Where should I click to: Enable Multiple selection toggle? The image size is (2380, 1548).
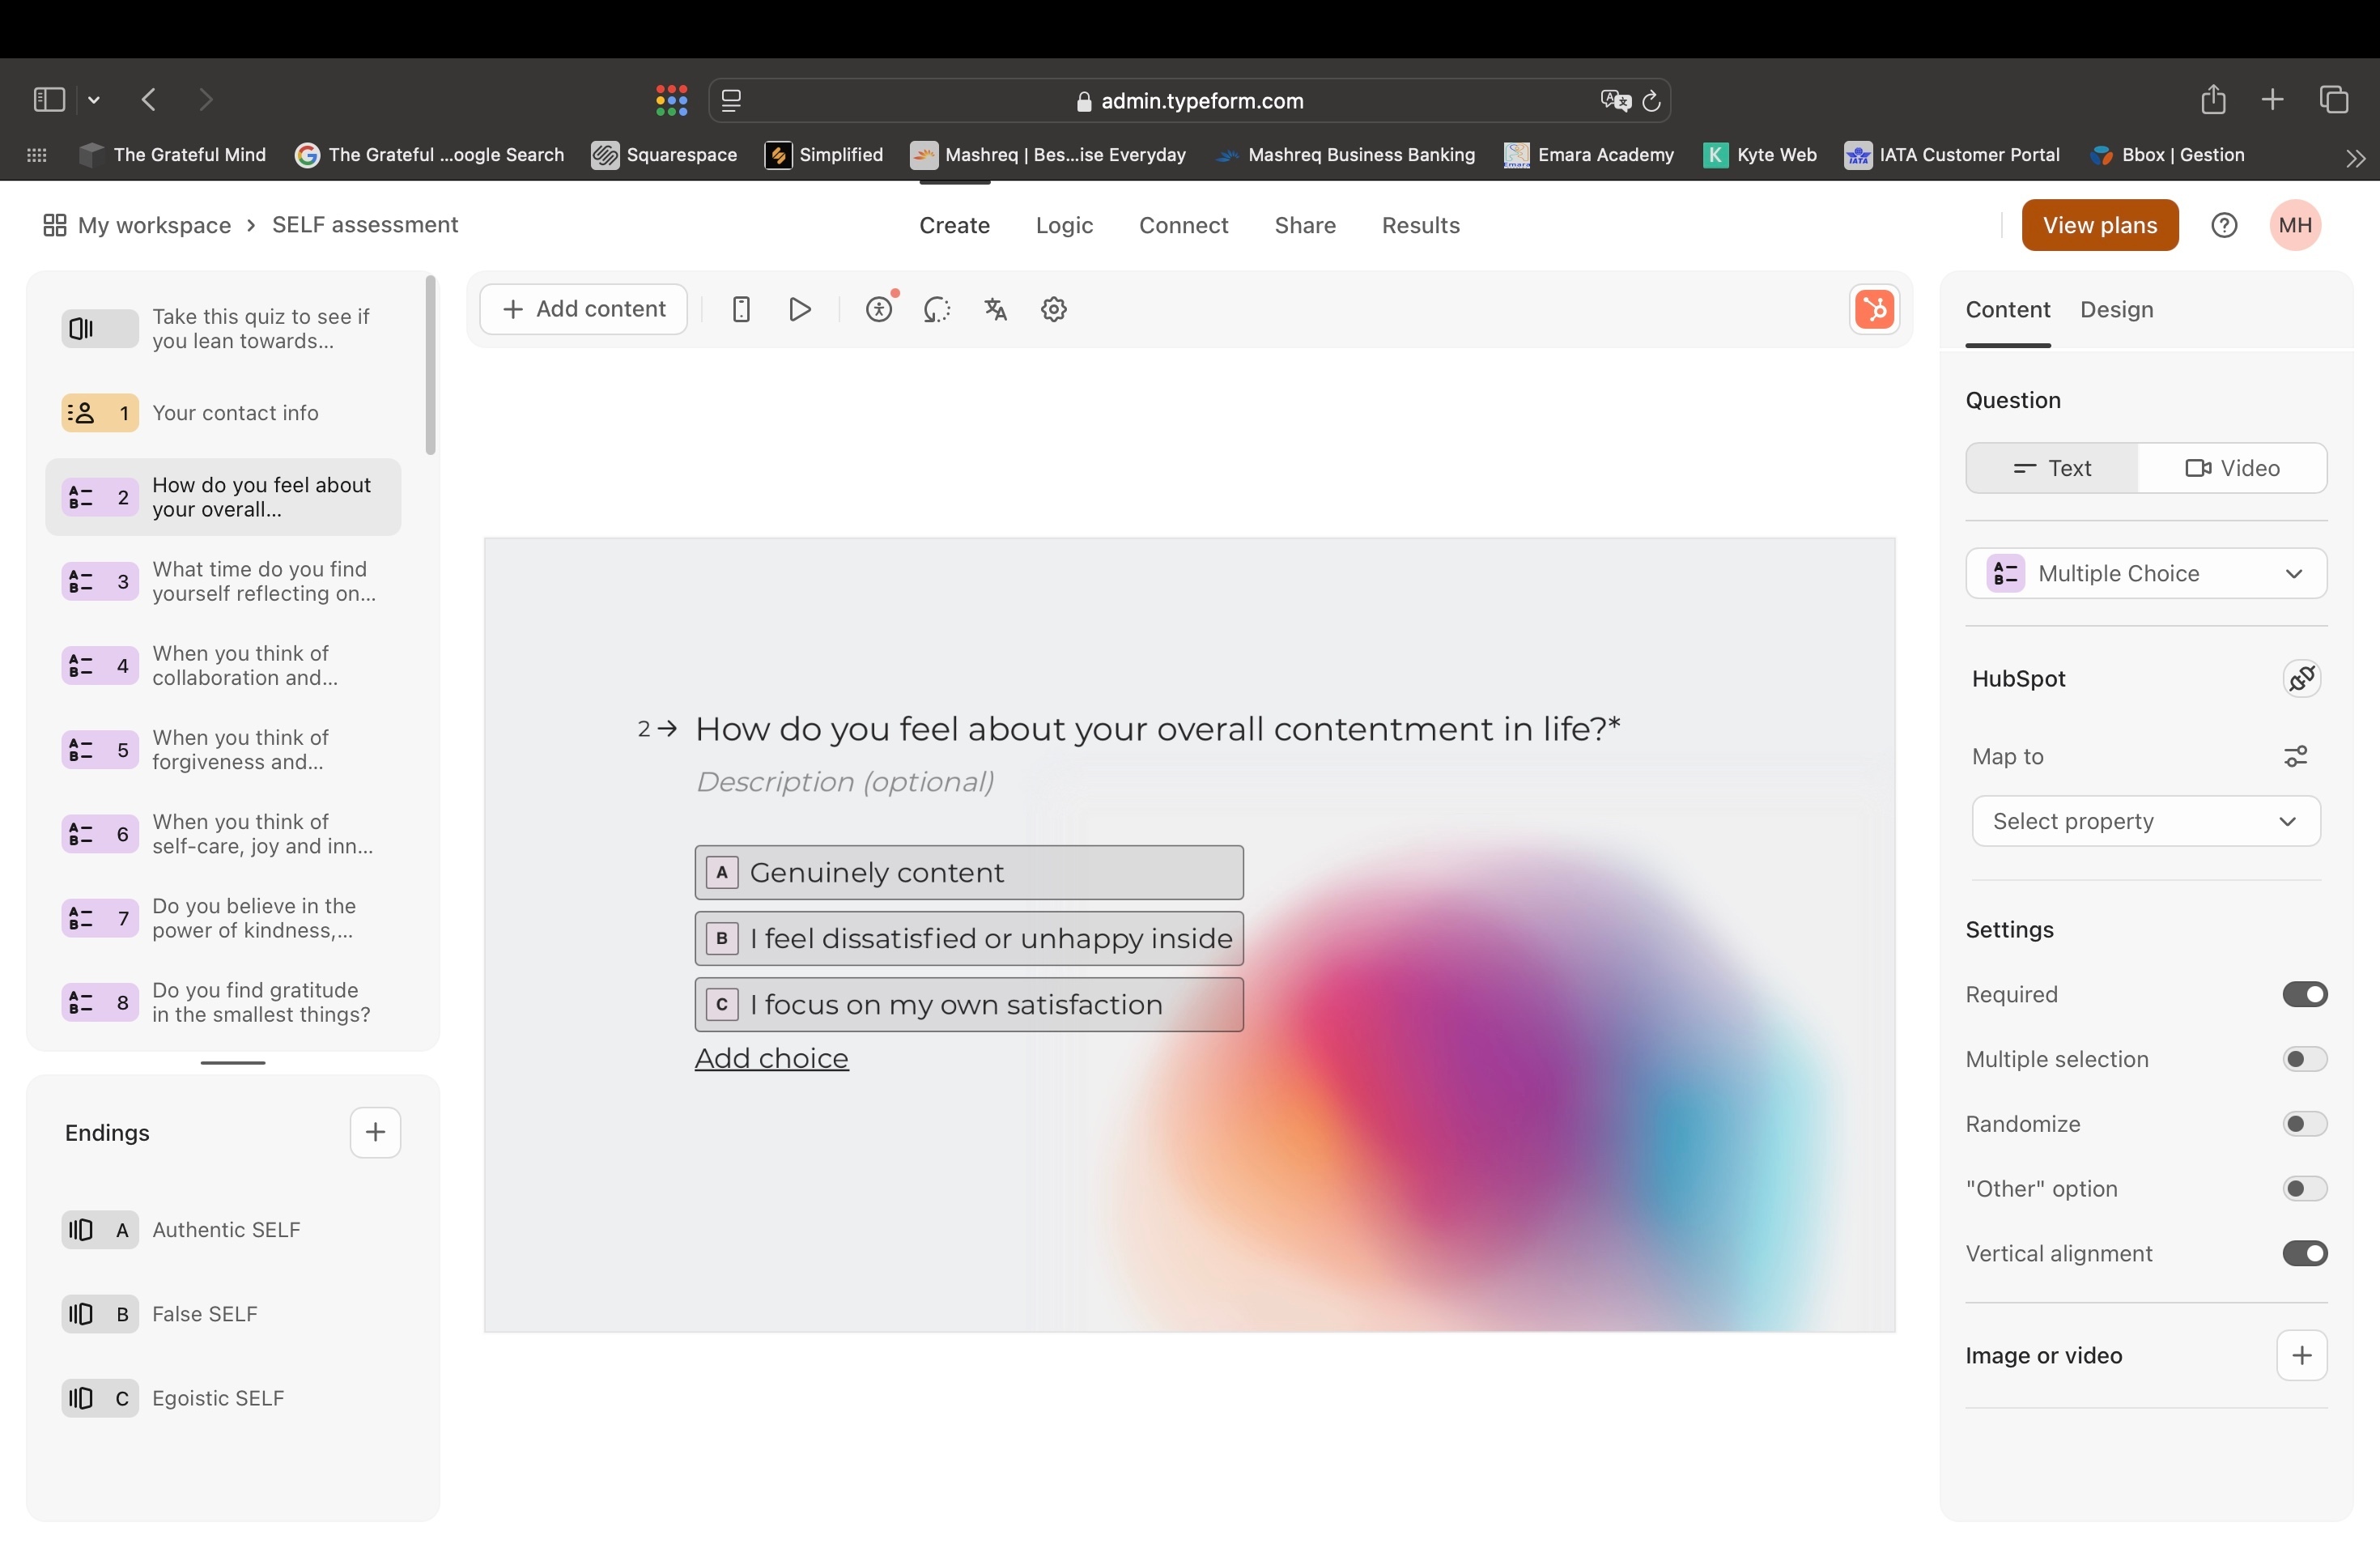(x=2304, y=1059)
